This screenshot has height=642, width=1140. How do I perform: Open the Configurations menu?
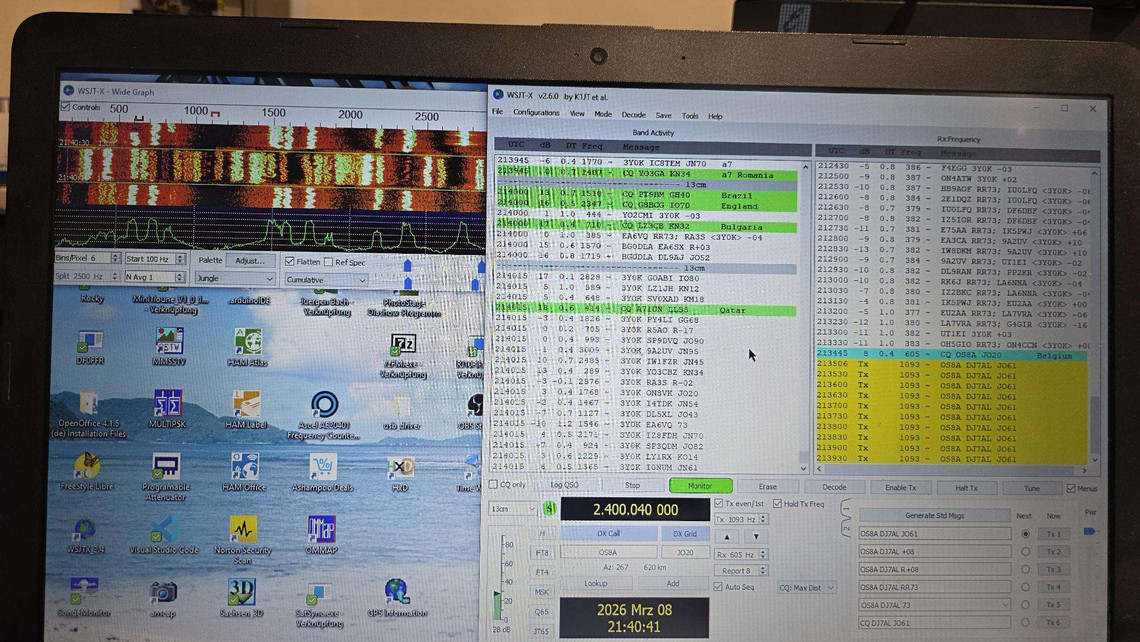pos(536,115)
